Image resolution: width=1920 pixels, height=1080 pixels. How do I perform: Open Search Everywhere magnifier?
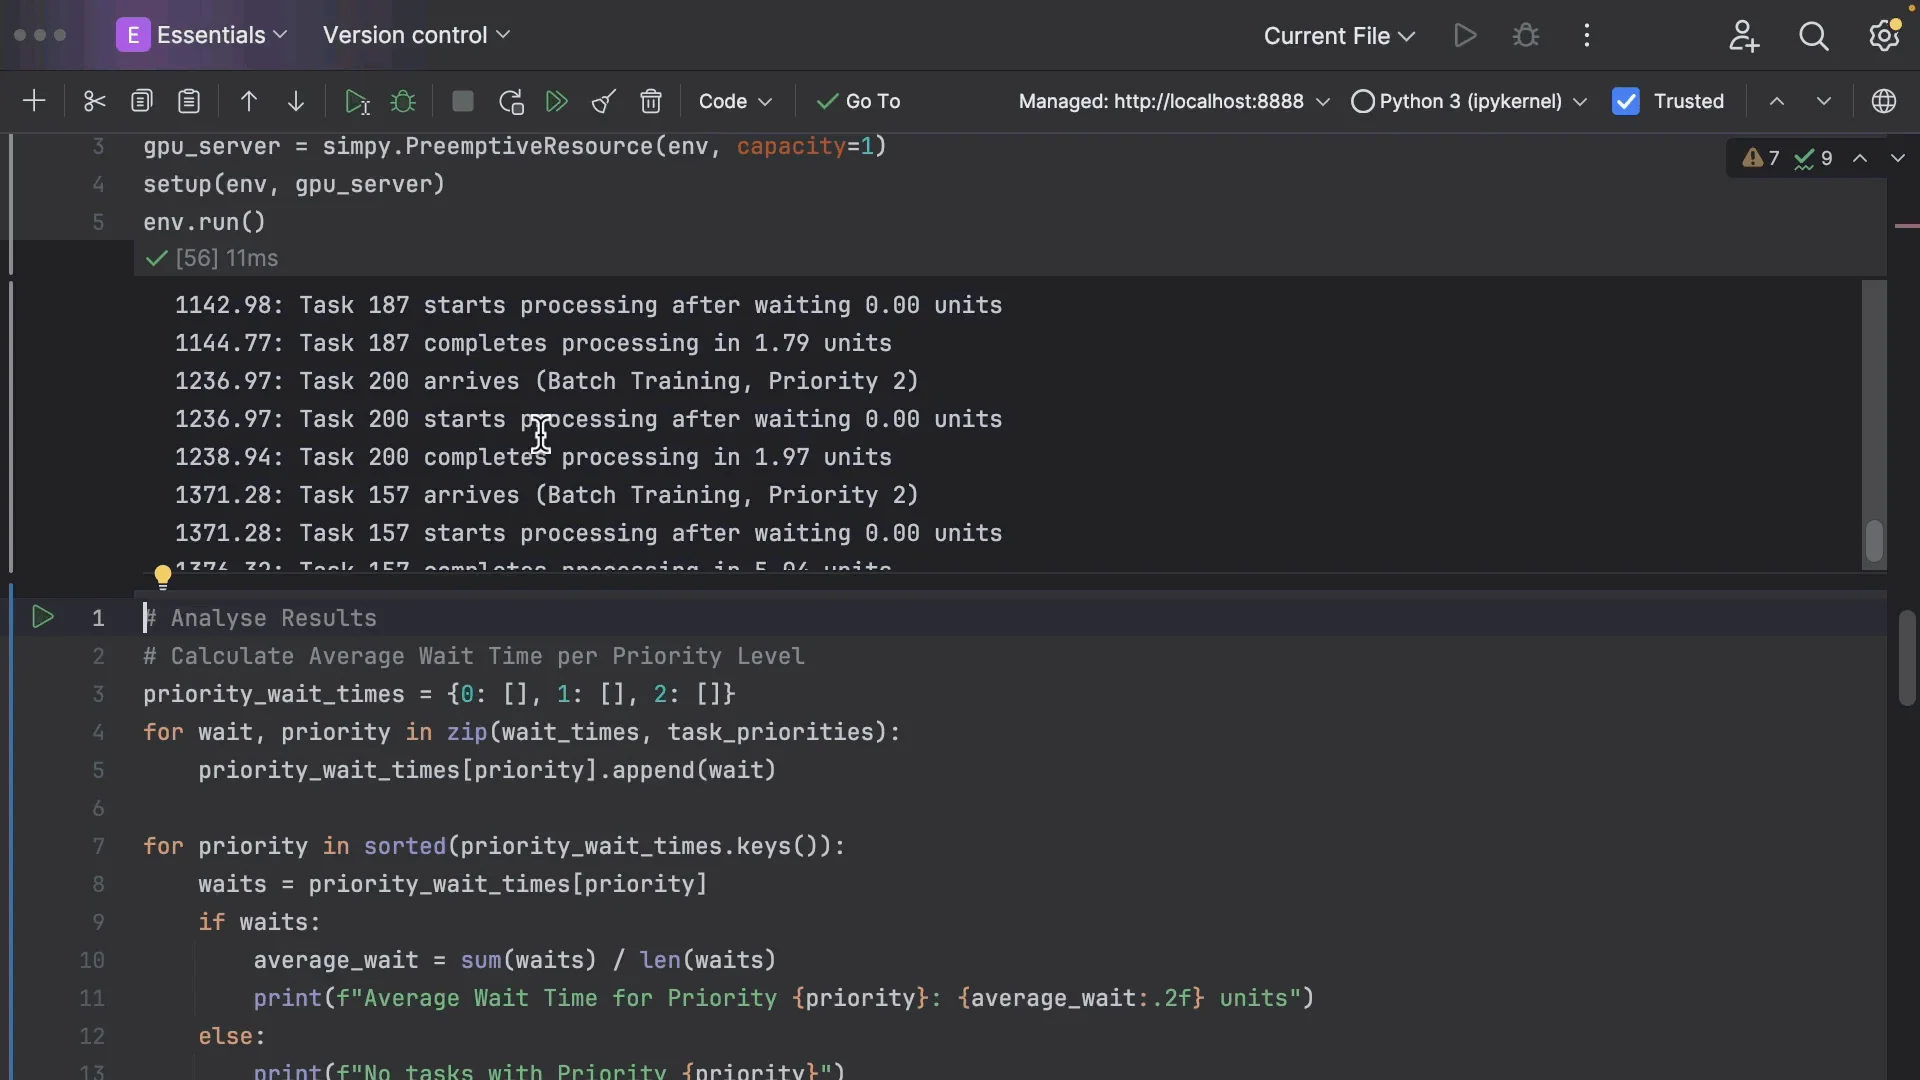(1814, 36)
